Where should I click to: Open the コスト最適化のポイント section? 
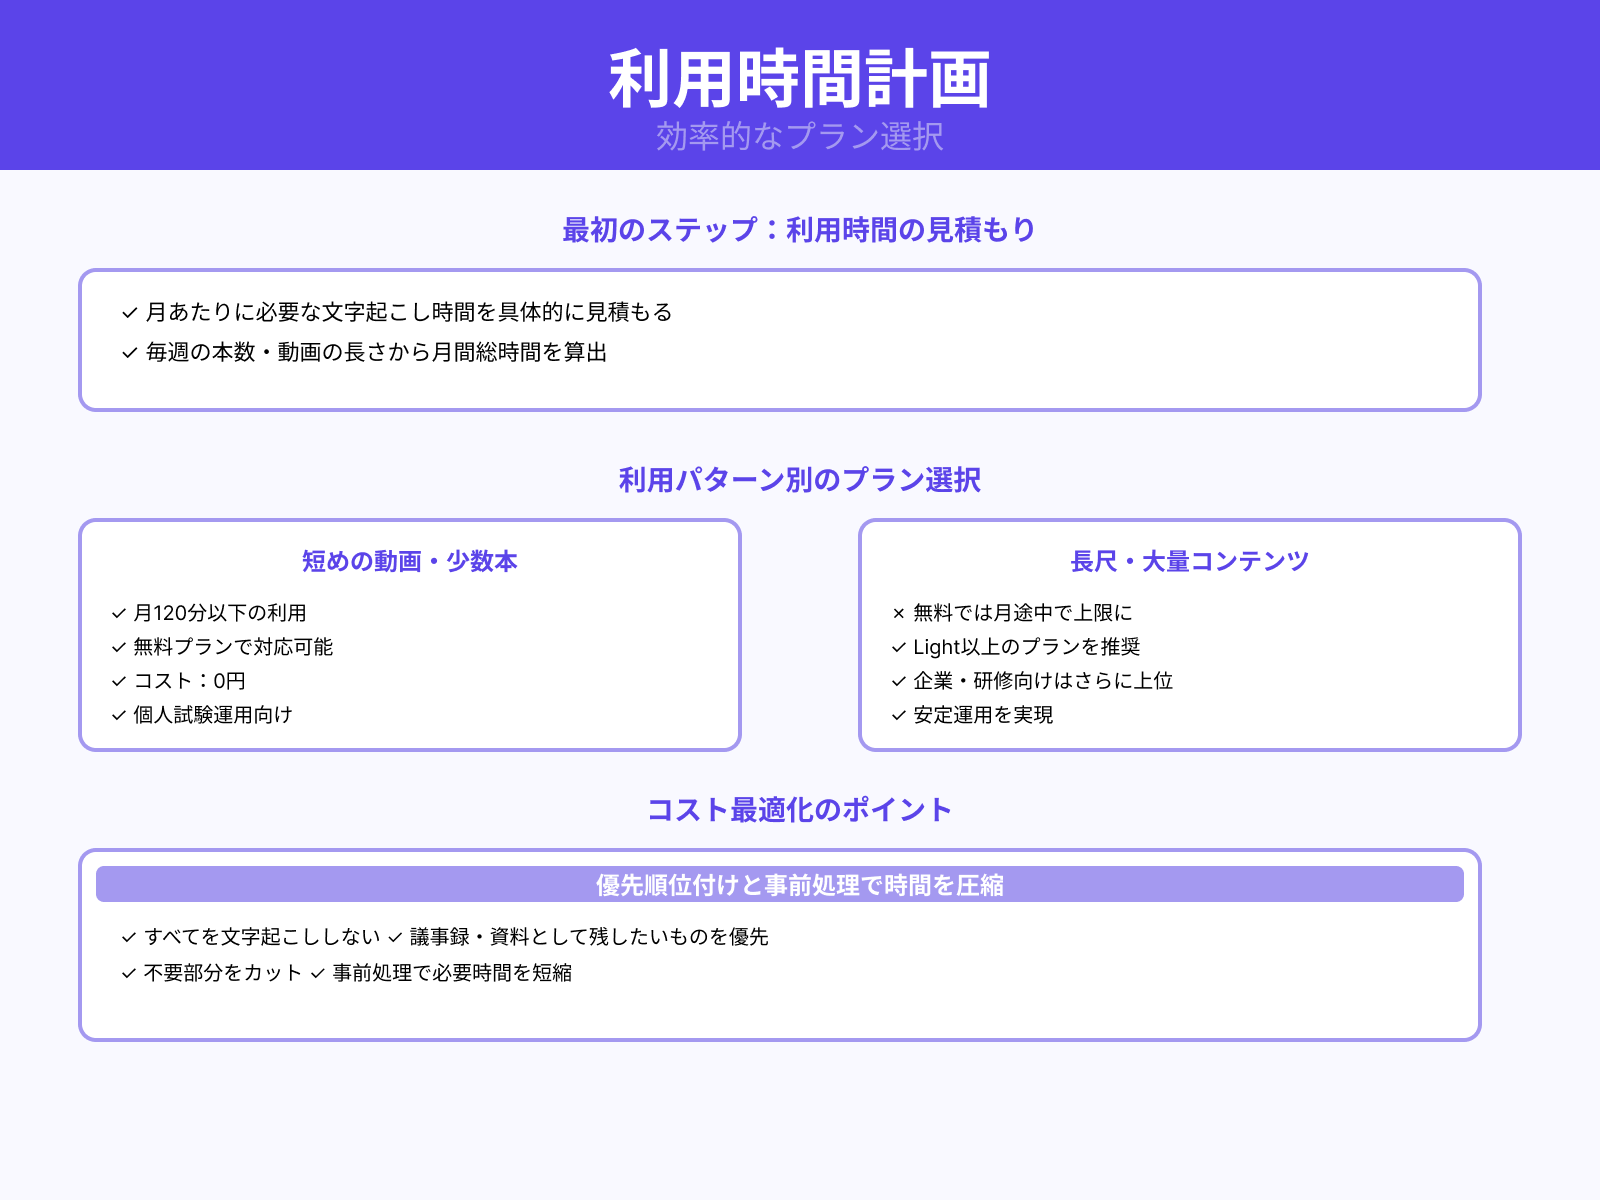800,810
